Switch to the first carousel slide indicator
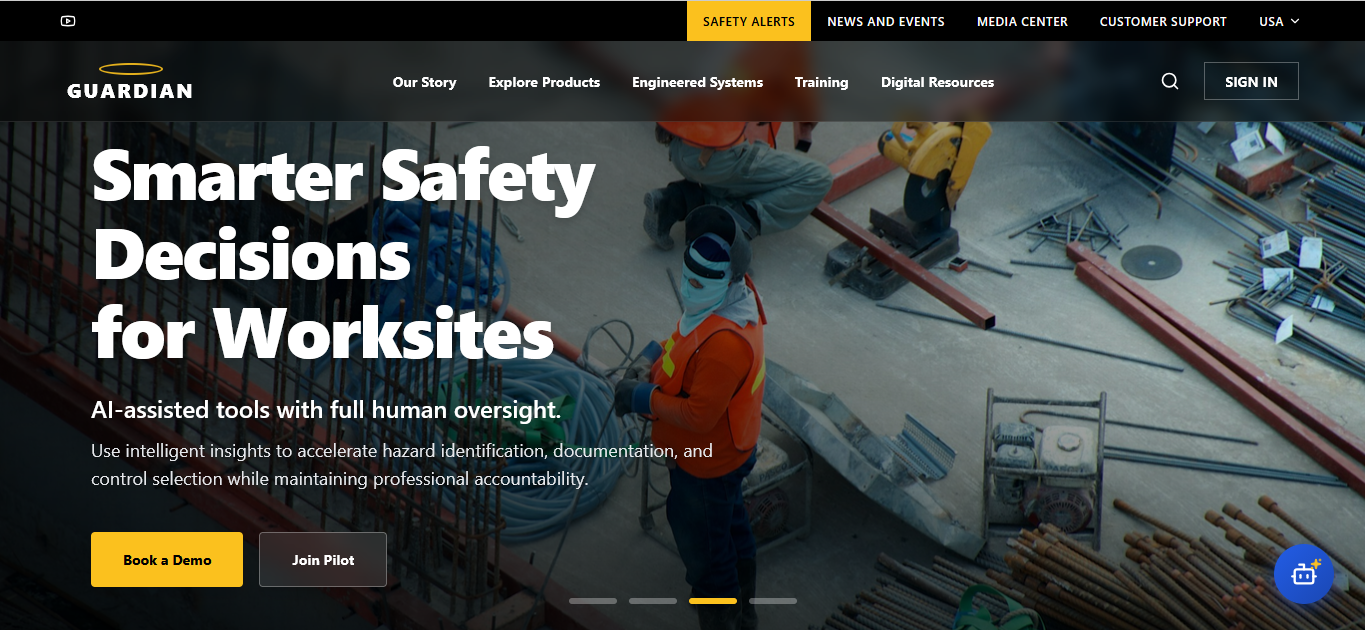Screen dimensions: 1365x630 [593, 601]
